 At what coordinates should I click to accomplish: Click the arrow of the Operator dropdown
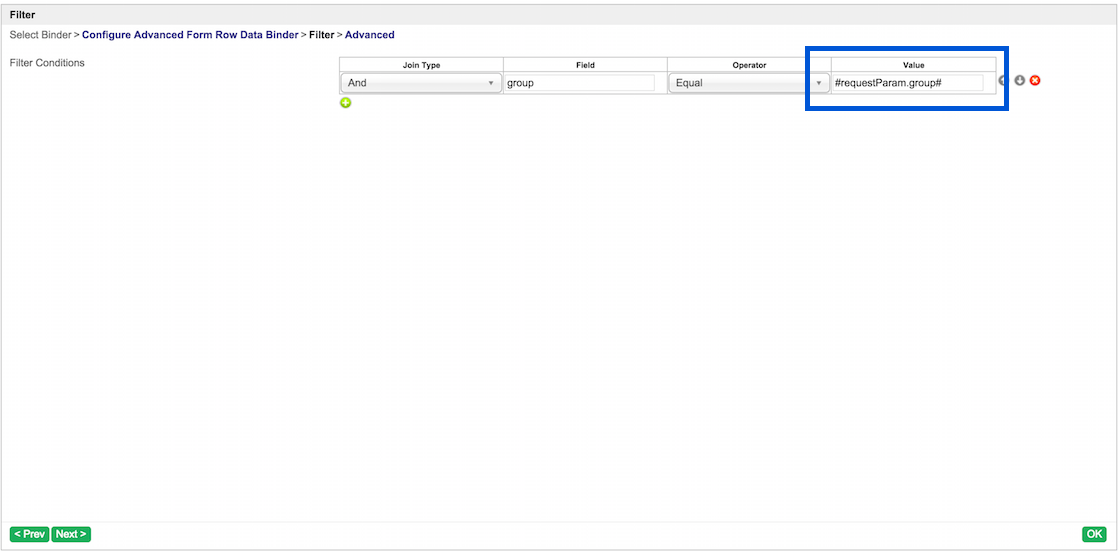(x=819, y=83)
